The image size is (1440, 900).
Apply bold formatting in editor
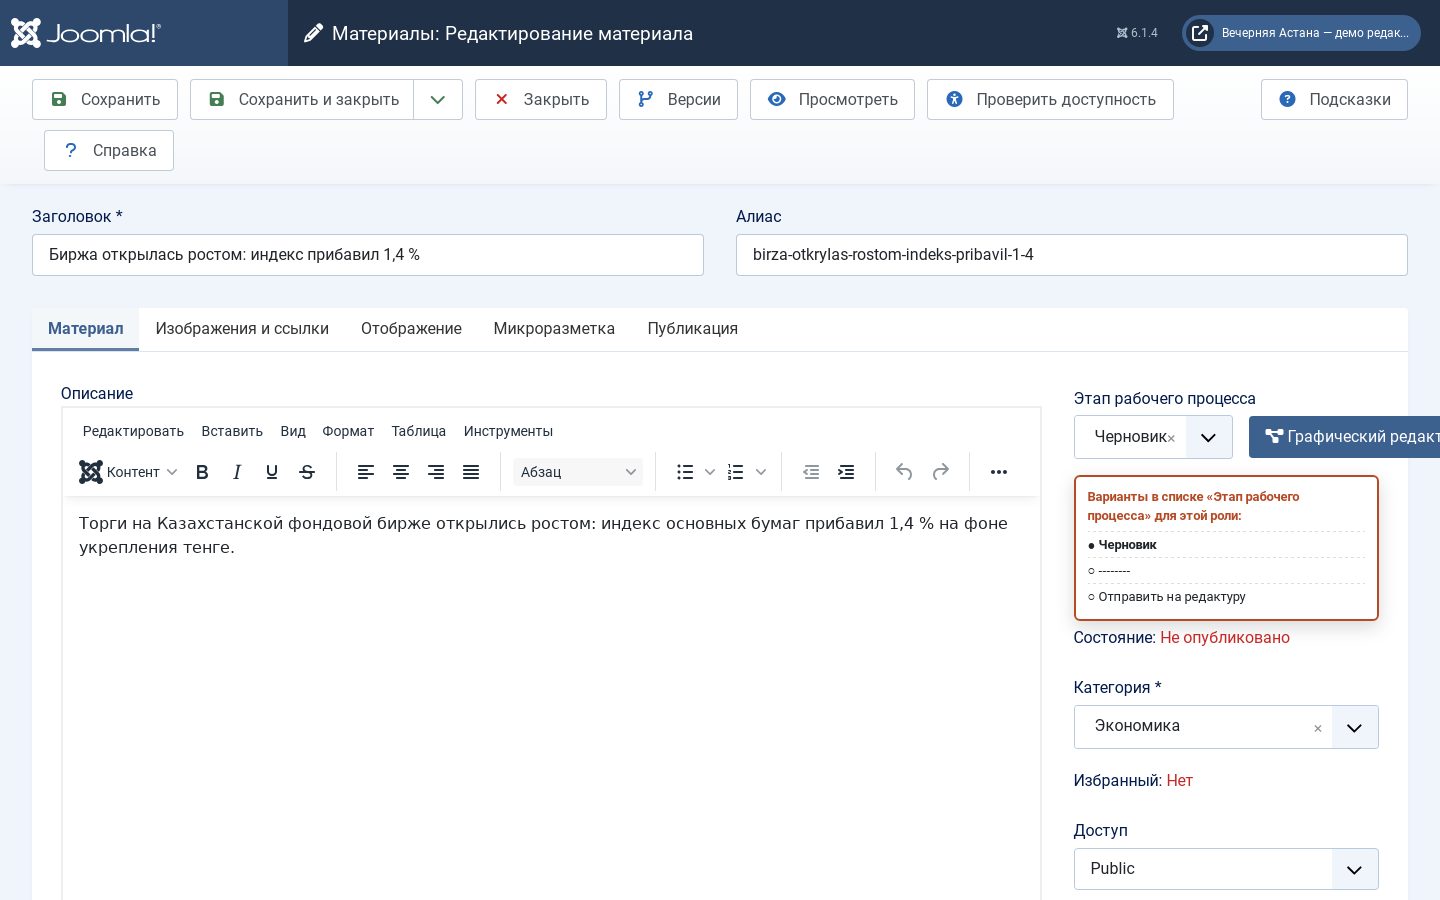point(202,472)
